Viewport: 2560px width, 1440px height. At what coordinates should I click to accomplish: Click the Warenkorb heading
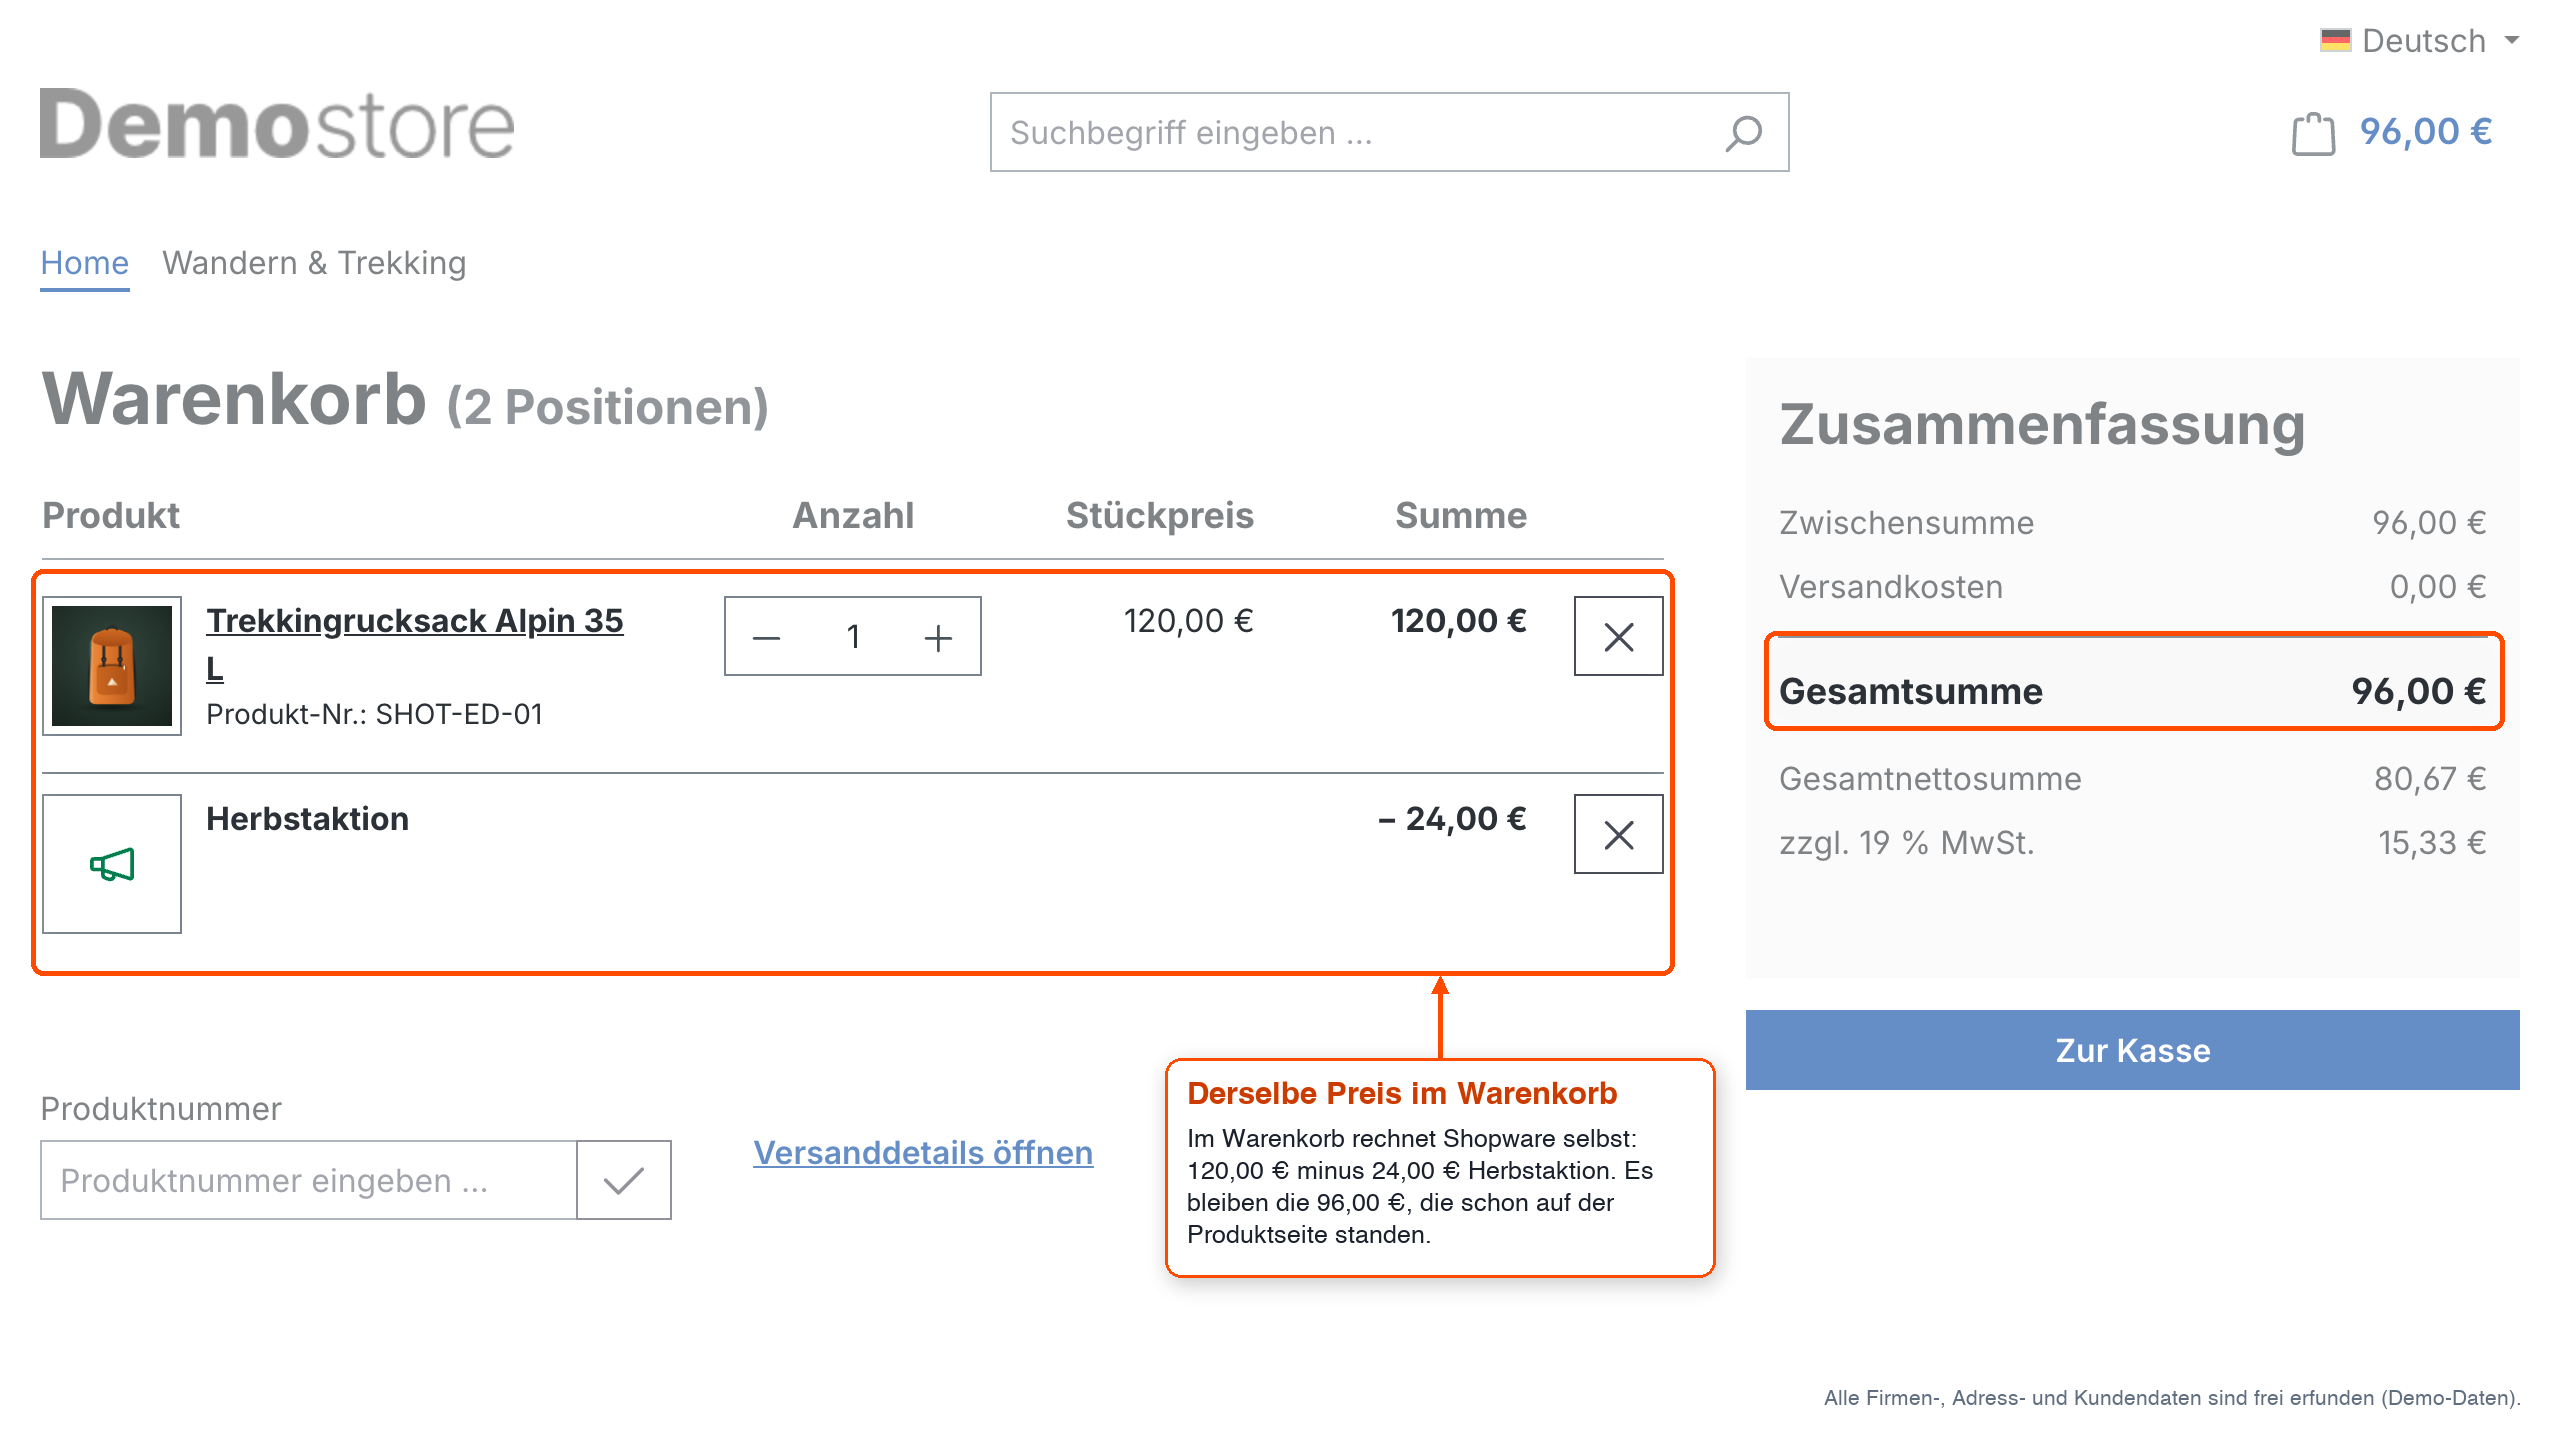pos(234,399)
